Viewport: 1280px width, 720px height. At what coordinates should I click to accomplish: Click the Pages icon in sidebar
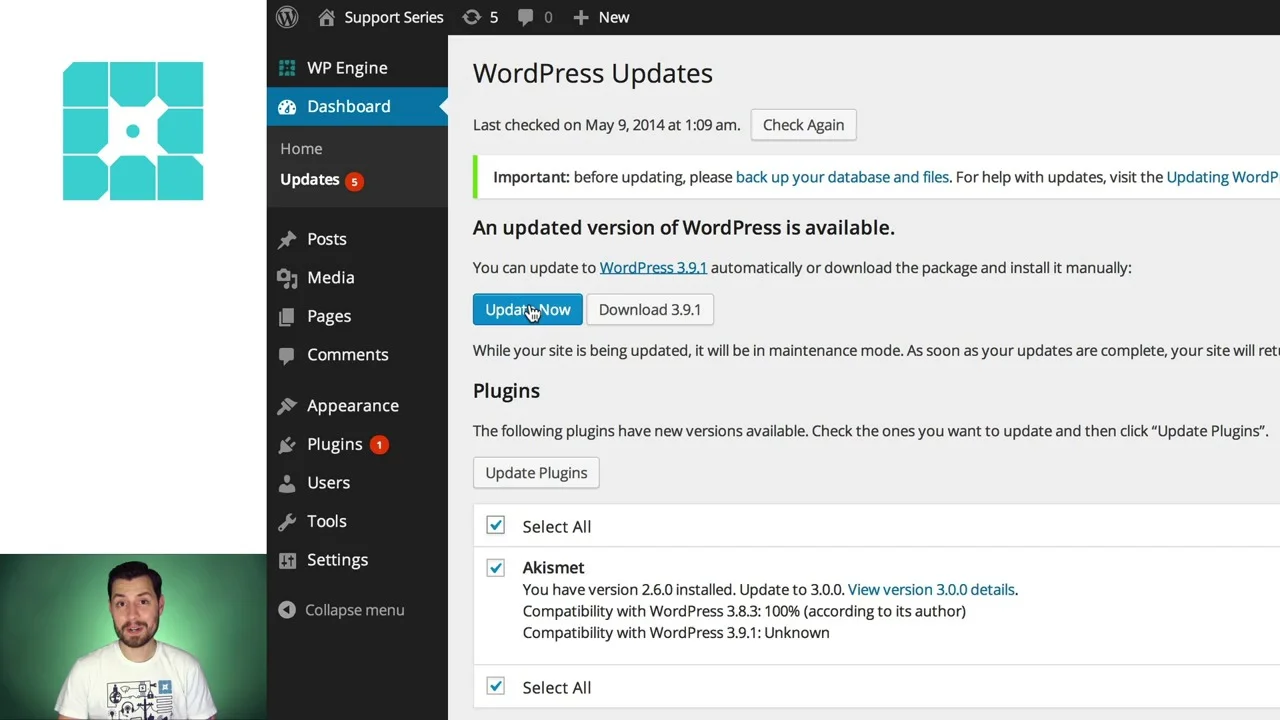tap(287, 316)
